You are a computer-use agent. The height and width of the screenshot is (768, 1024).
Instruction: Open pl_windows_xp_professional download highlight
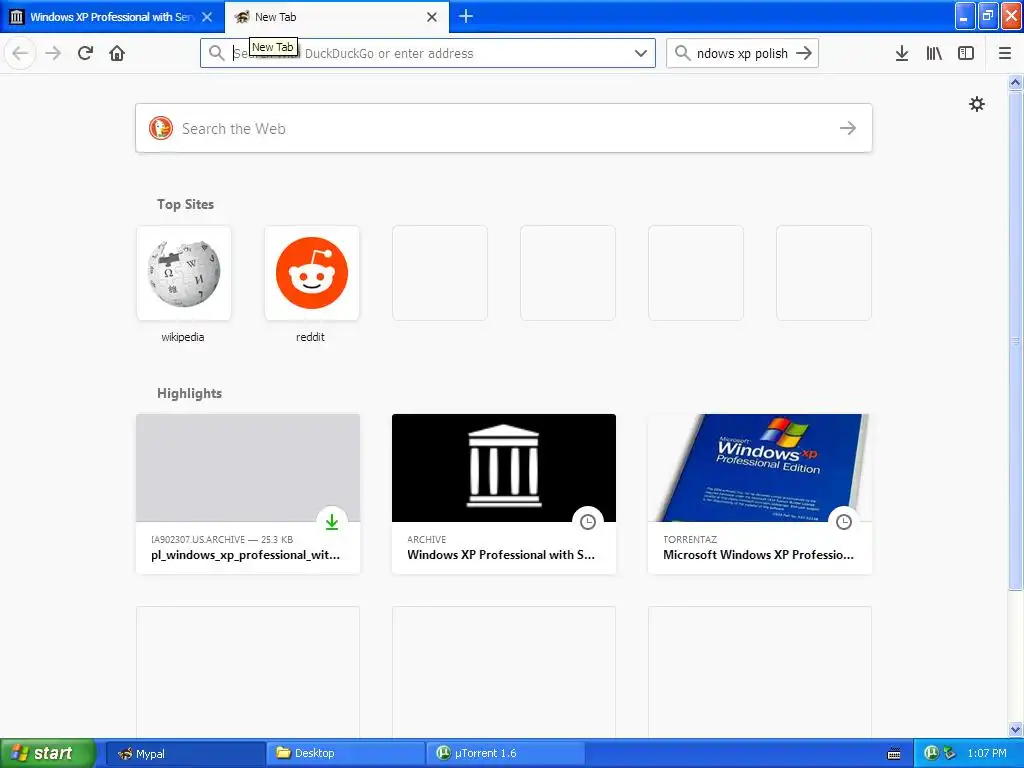click(x=248, y=494)
